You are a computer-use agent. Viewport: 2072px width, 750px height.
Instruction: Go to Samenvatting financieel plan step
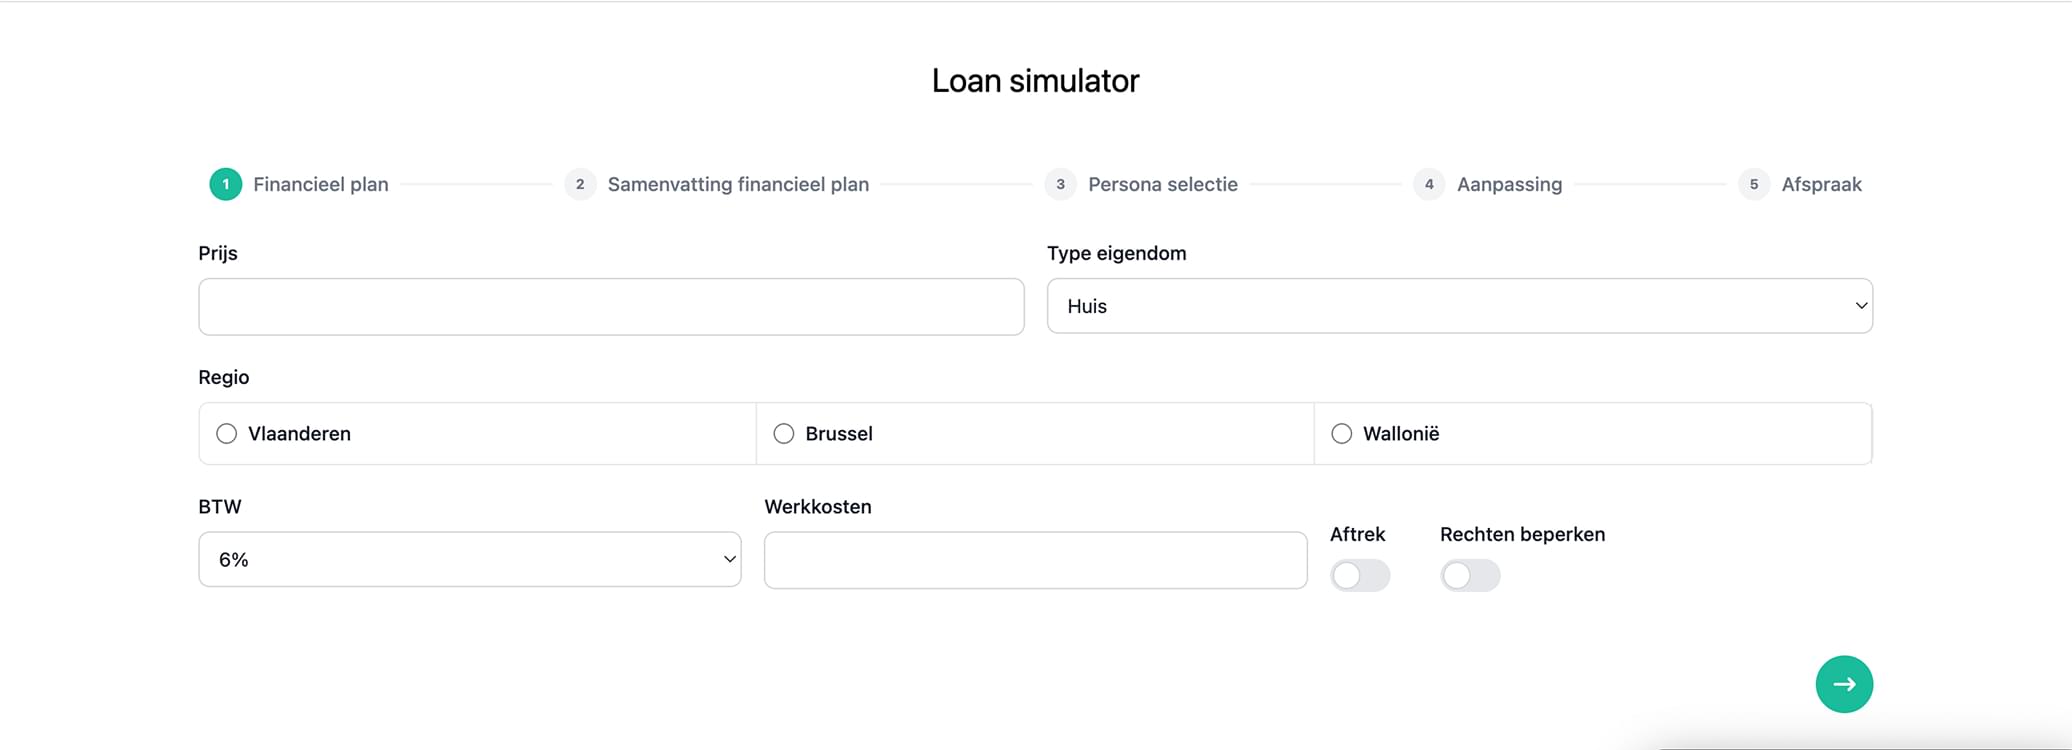pos(738,184)
